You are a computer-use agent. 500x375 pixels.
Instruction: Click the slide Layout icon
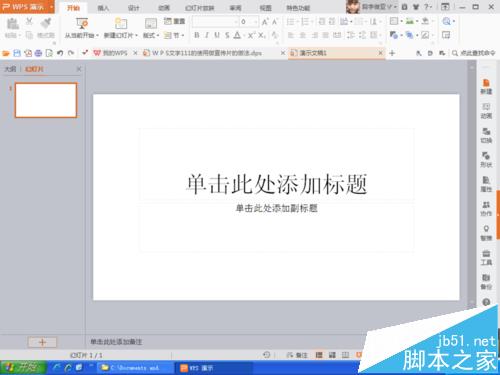pos(151,23)
